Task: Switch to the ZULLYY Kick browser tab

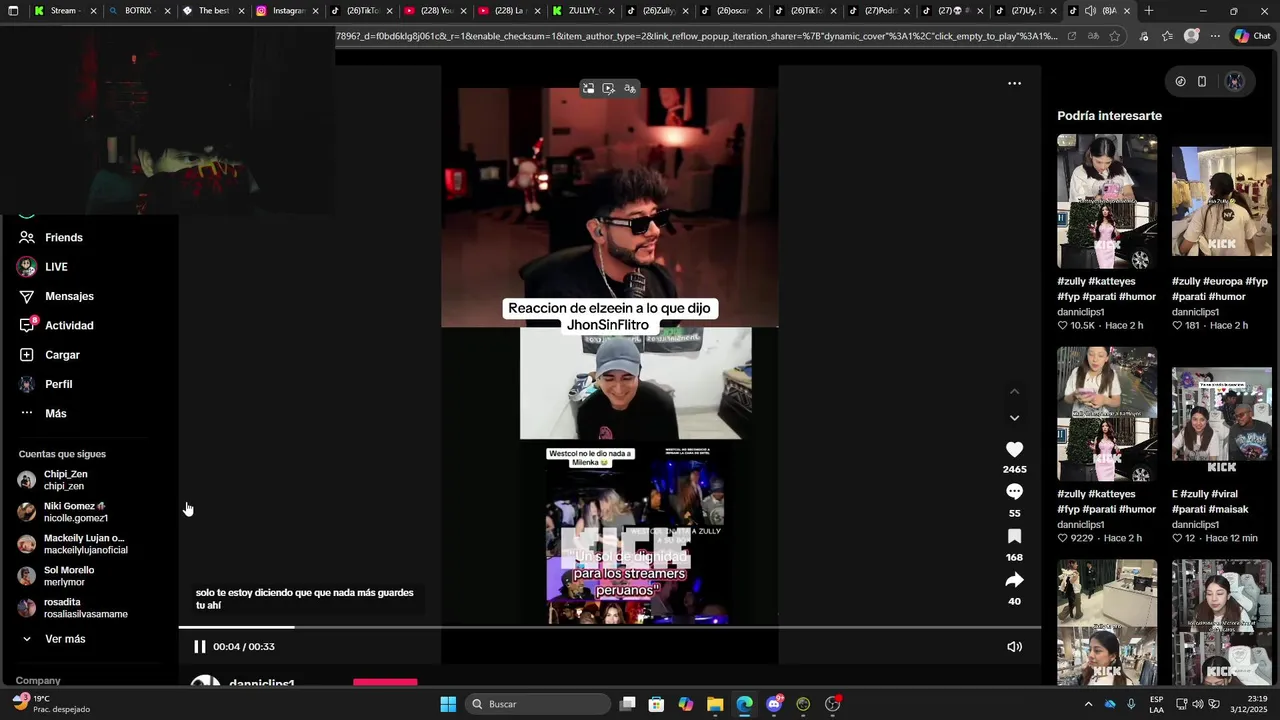Action: click(582, 11)
